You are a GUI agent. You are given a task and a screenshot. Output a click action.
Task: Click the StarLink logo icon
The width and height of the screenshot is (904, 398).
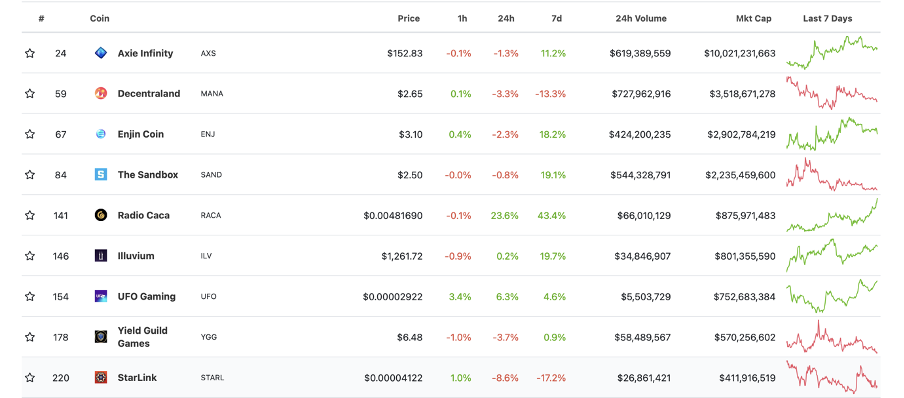click(x=101, y=378)
